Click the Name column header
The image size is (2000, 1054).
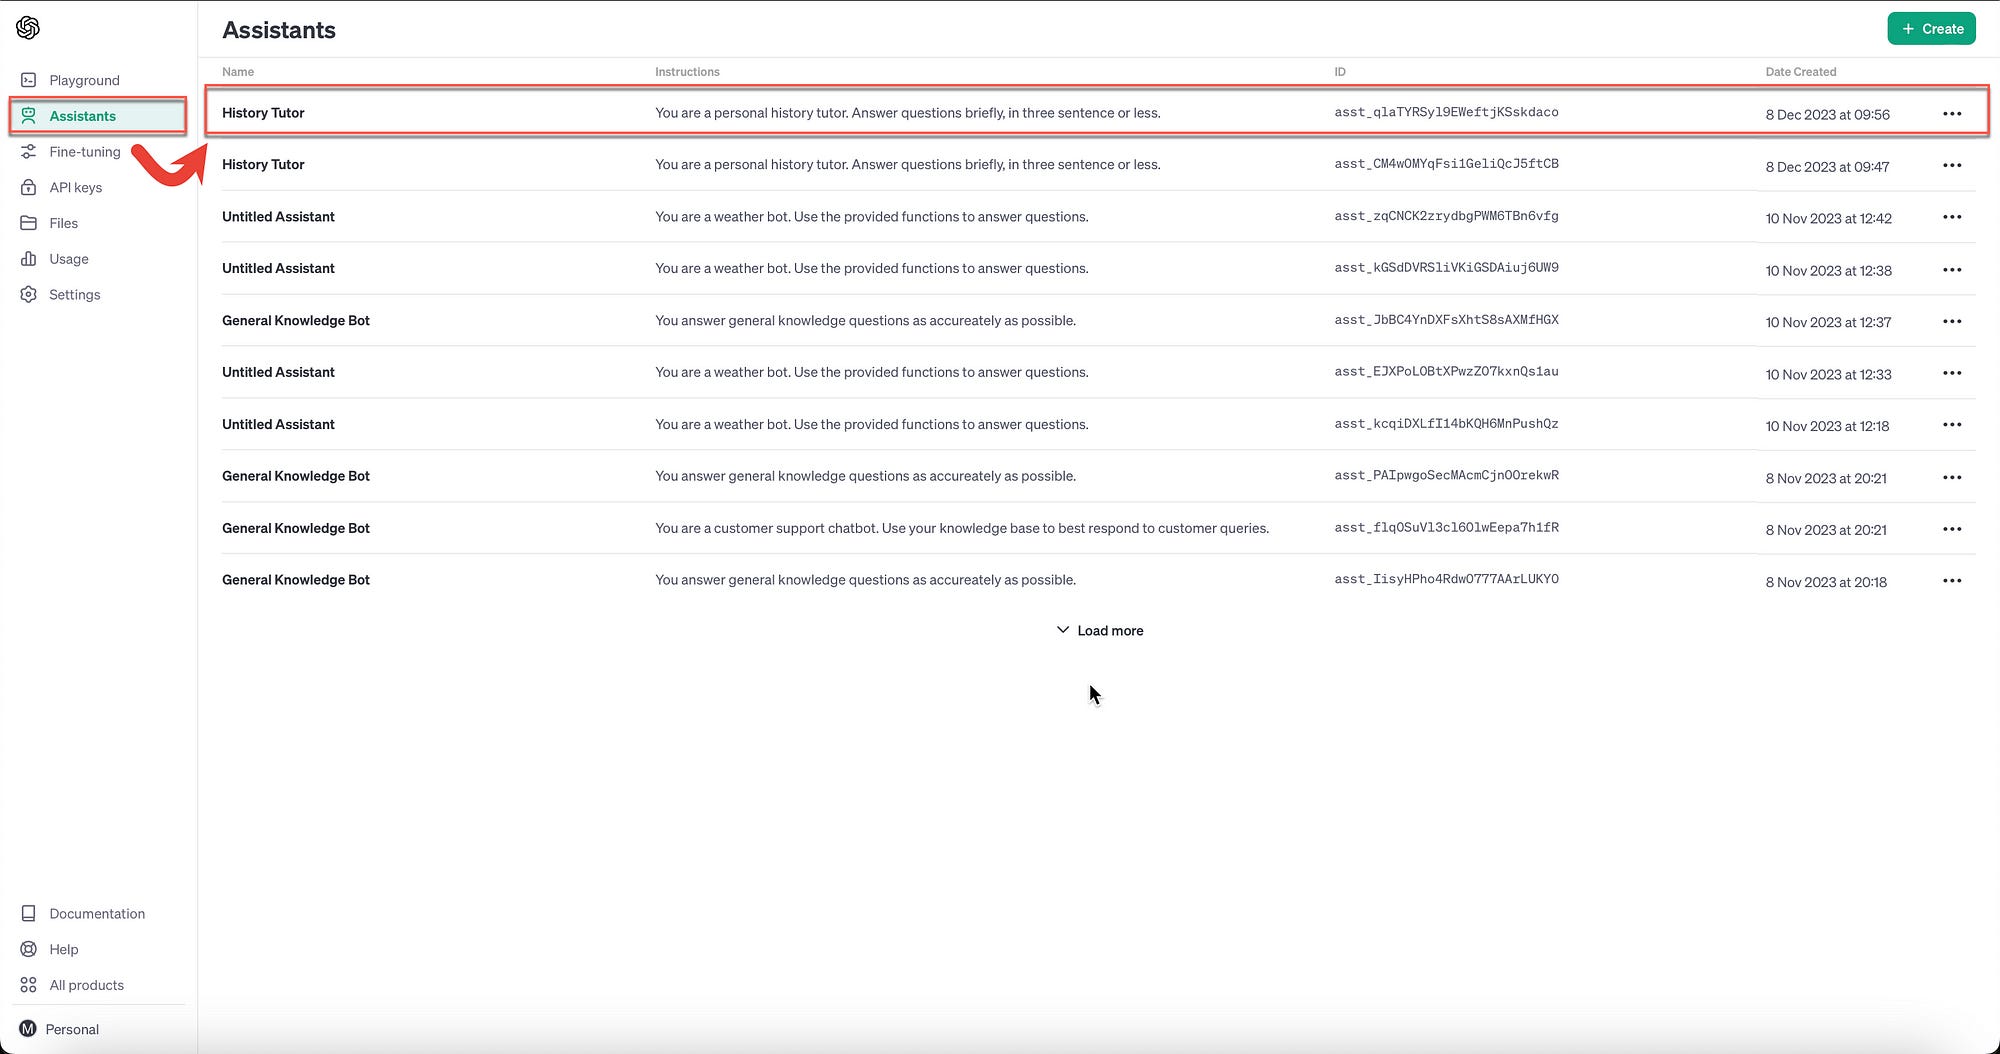point(238,71)
